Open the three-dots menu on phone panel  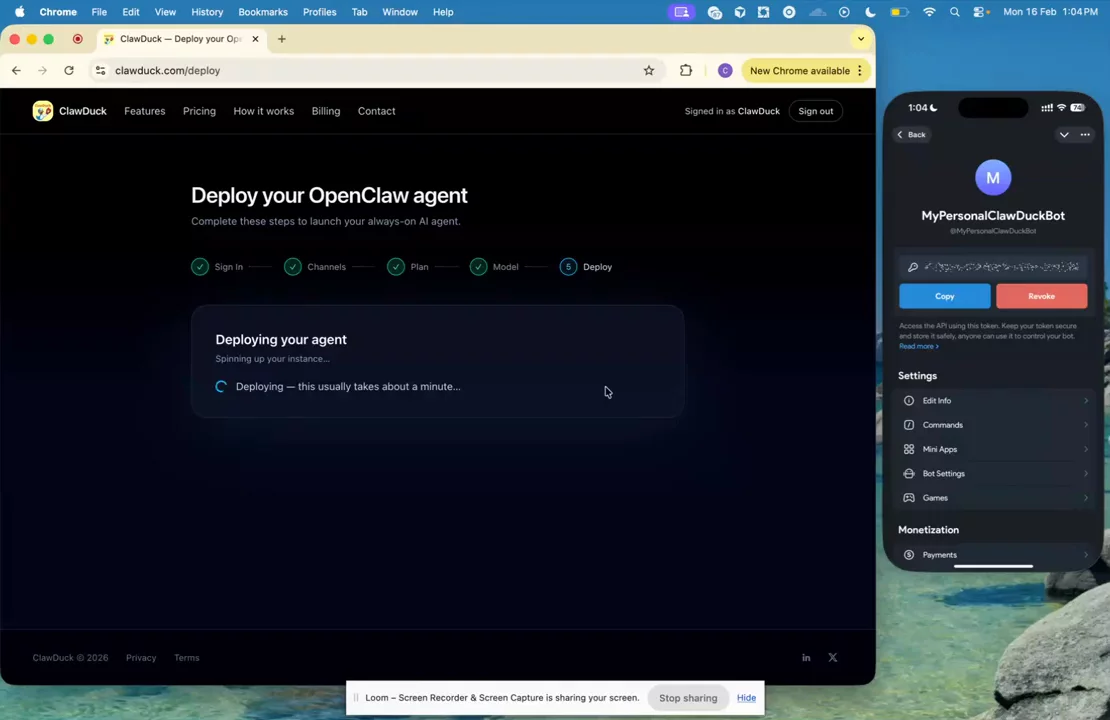tap(1085, 135)
